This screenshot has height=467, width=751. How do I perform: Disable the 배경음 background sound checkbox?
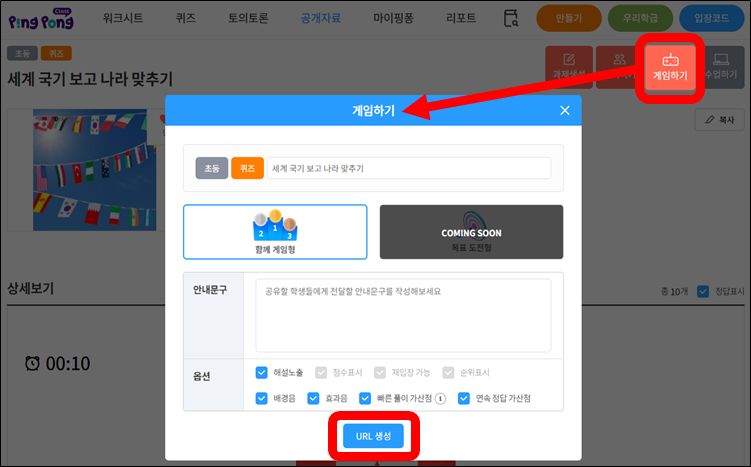pos(262,398)
